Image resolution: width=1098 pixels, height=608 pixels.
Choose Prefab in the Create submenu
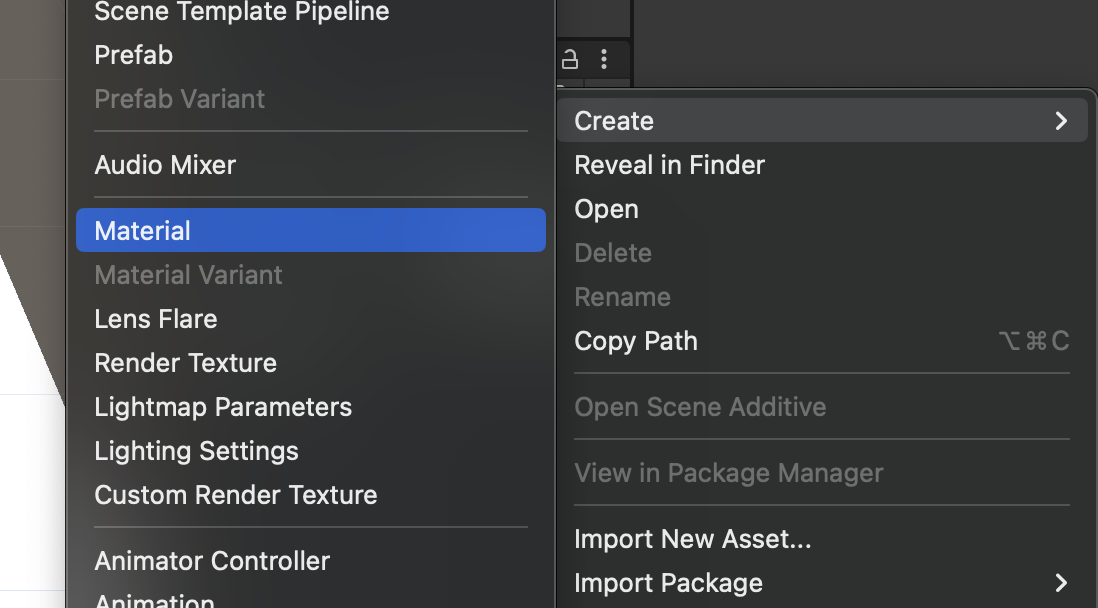click(134, 55)
